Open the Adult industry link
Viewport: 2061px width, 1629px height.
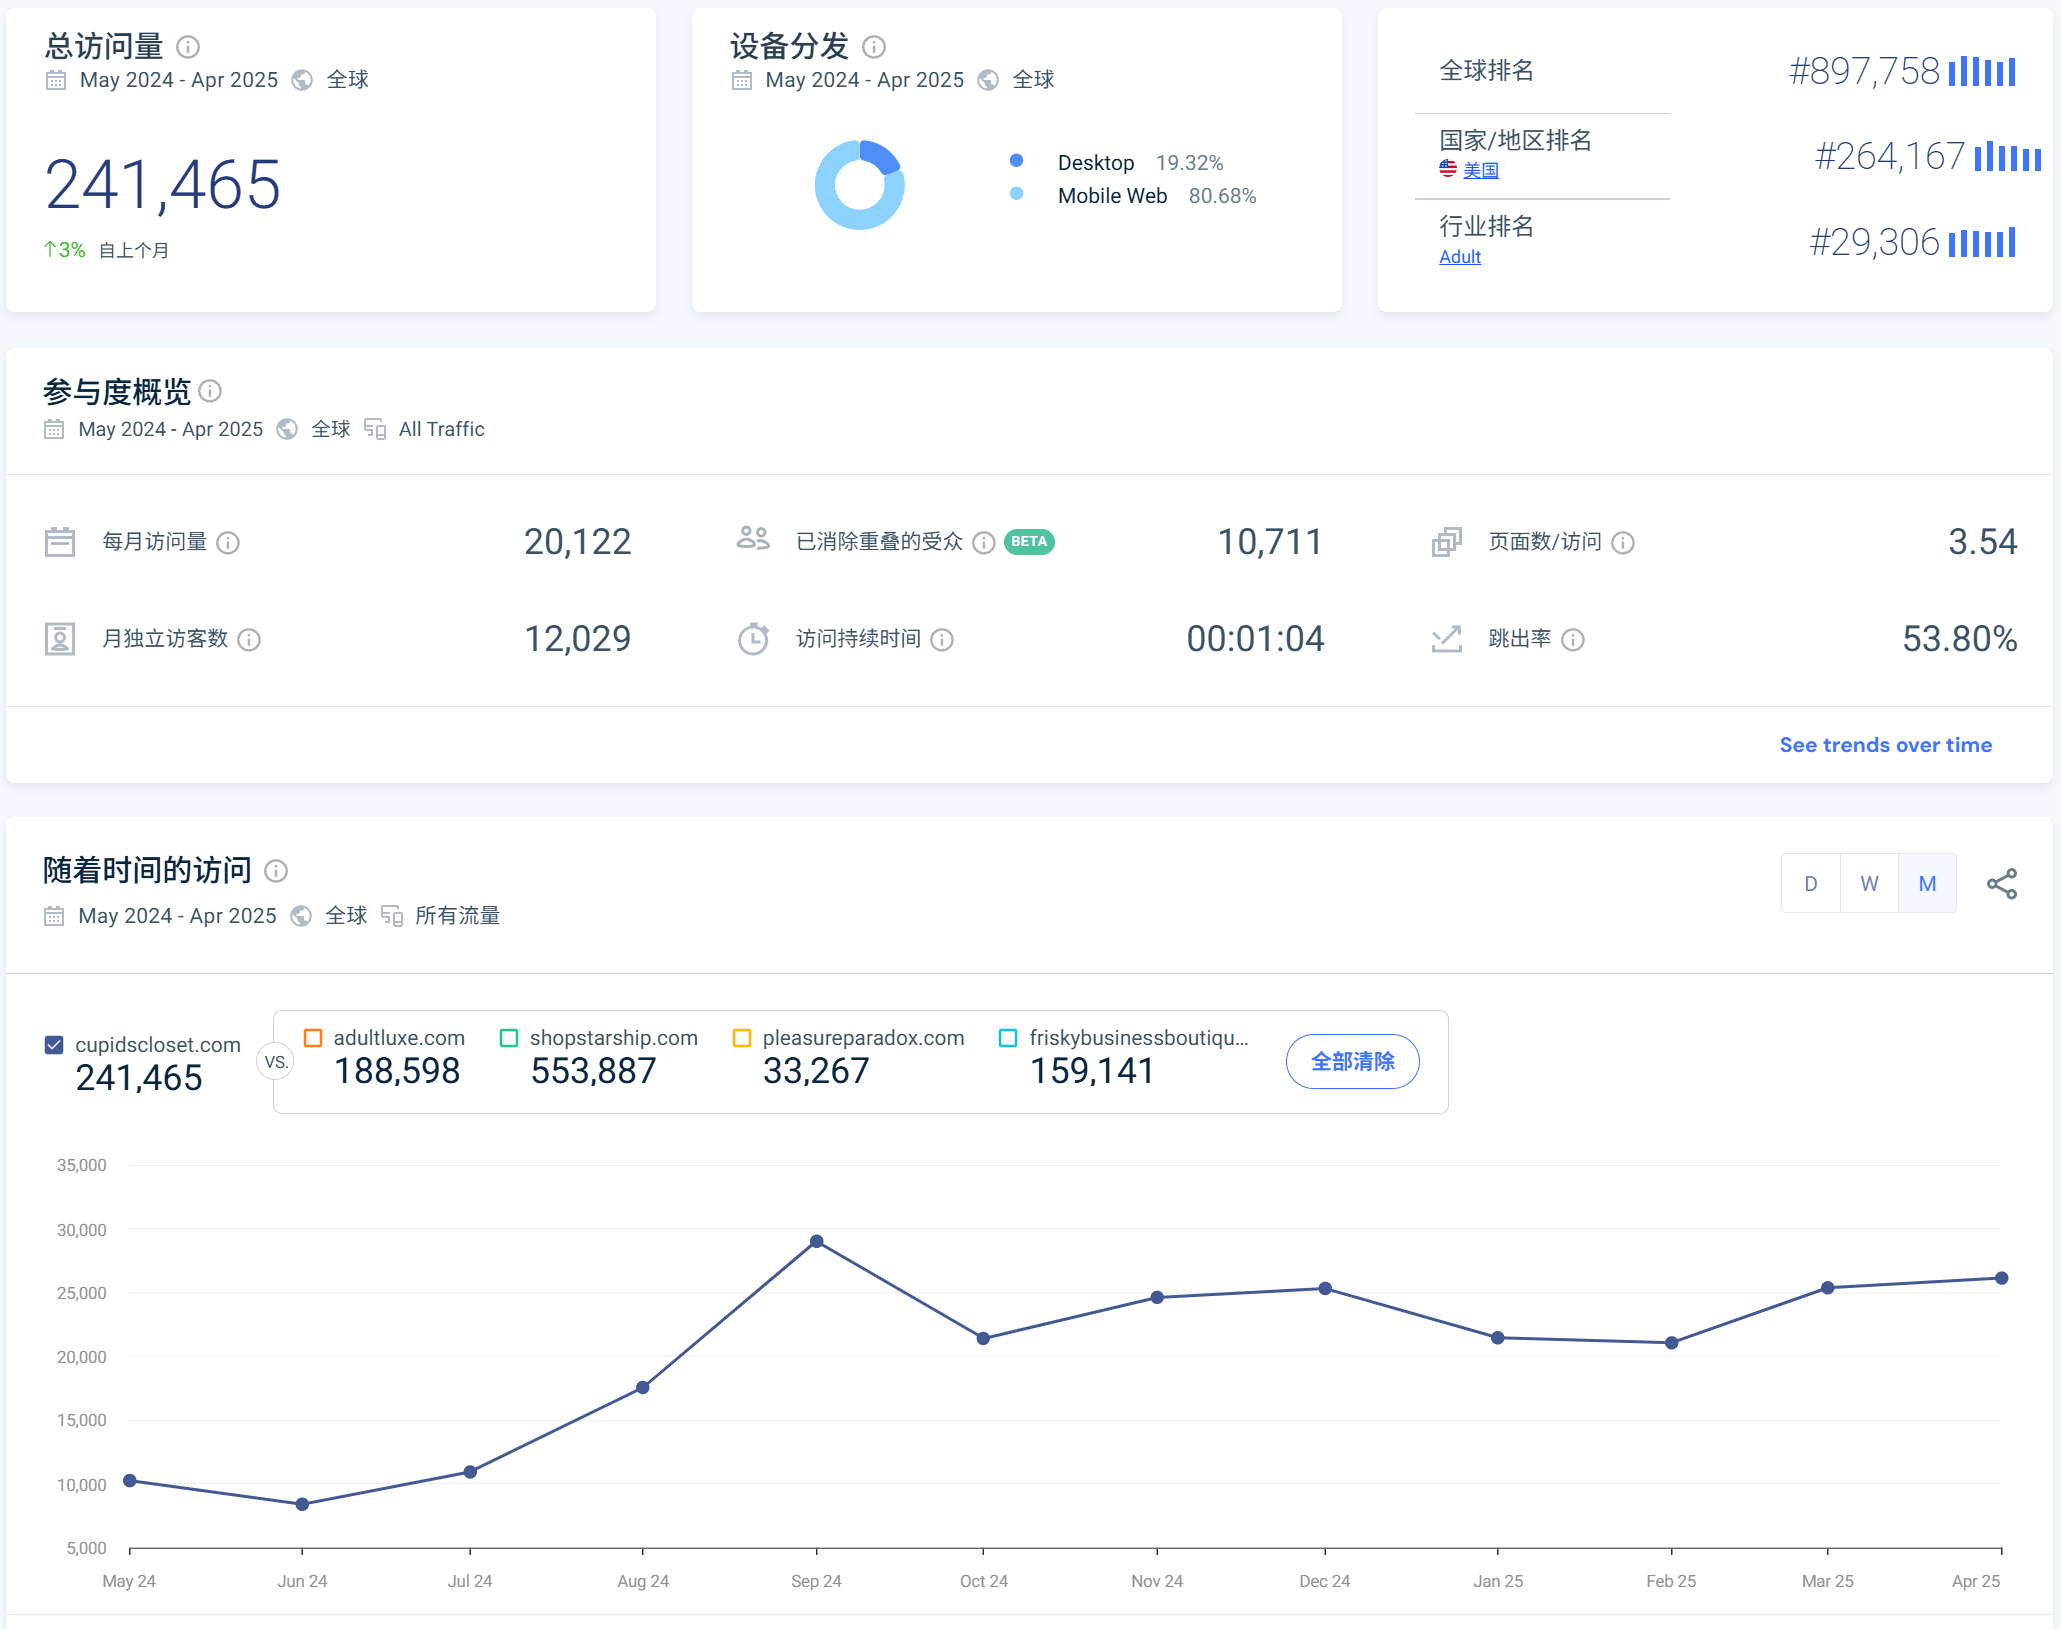pos(1460,257)
